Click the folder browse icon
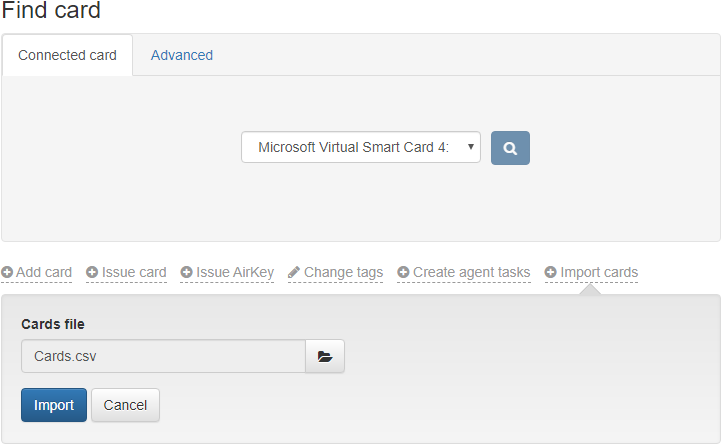Viewport: 722px width, 445px height. point(324,356)
